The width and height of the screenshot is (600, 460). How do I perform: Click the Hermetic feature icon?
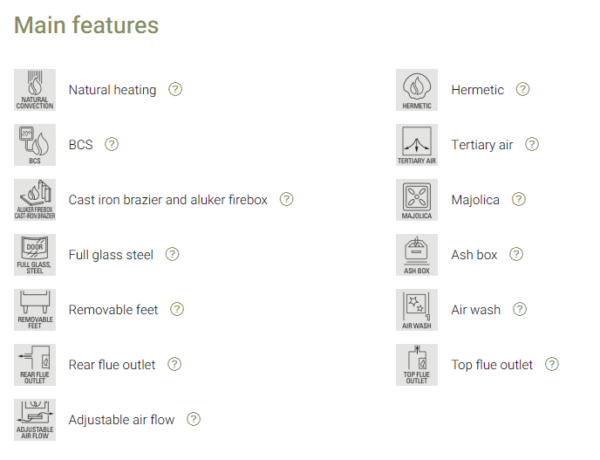point(417,90)
